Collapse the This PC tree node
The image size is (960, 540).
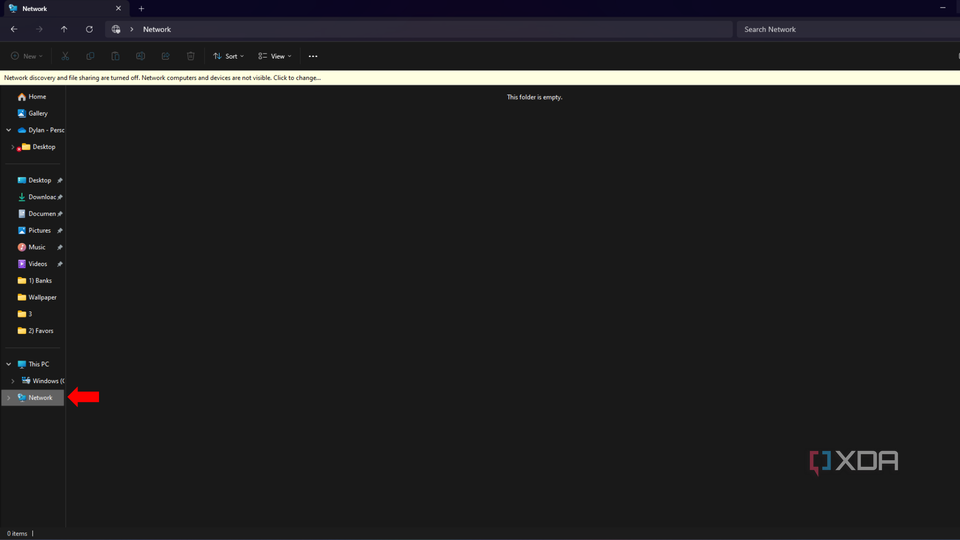pyautogui.click(x=9, y=364)
